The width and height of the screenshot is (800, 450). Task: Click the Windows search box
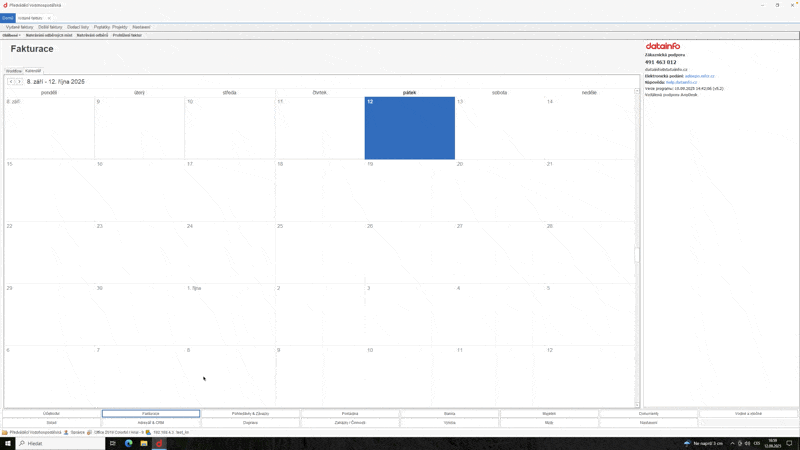pyautogui.click(x=60, y=443)
